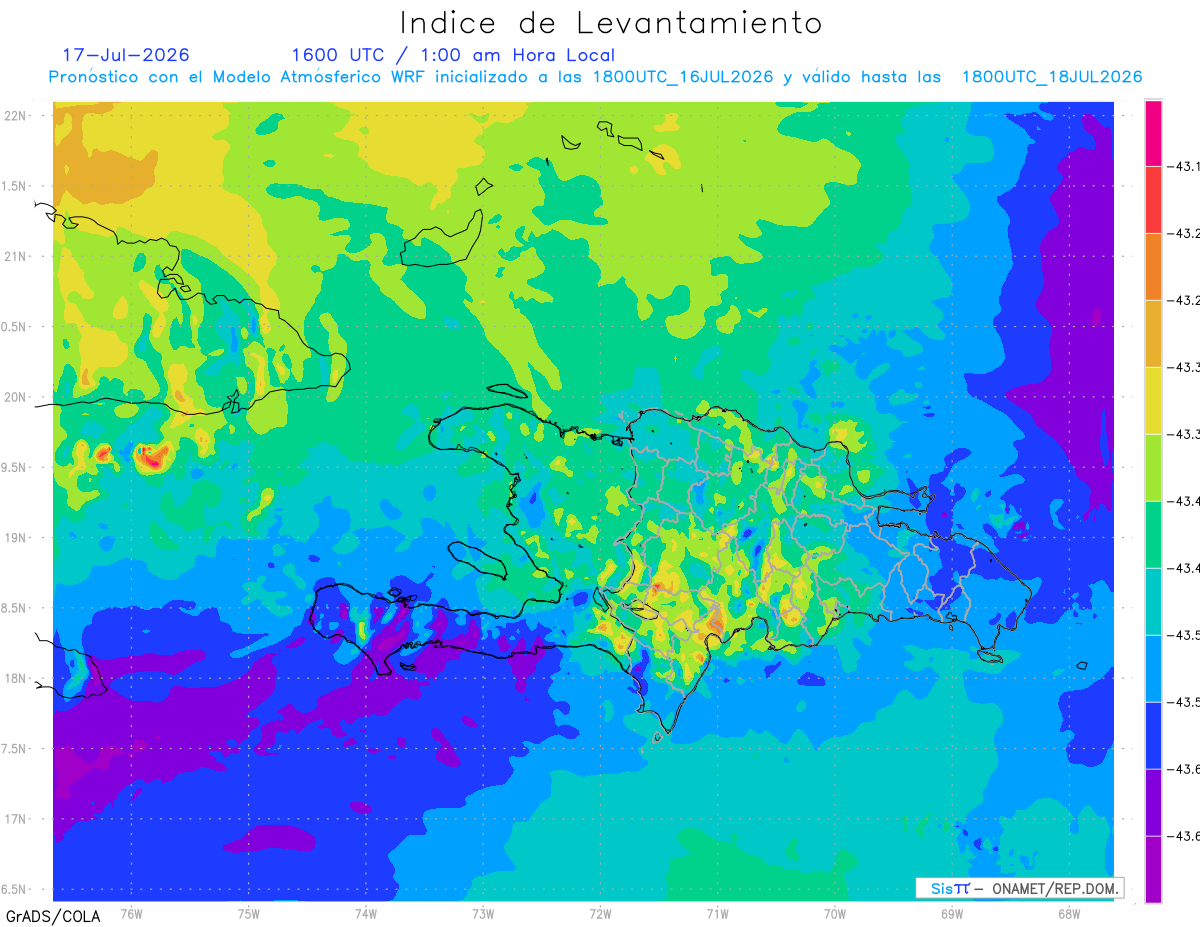Pick the orange colorbar swatch
The width and height of the screenshot is (1200, 927).
(x=1153, y=266)
